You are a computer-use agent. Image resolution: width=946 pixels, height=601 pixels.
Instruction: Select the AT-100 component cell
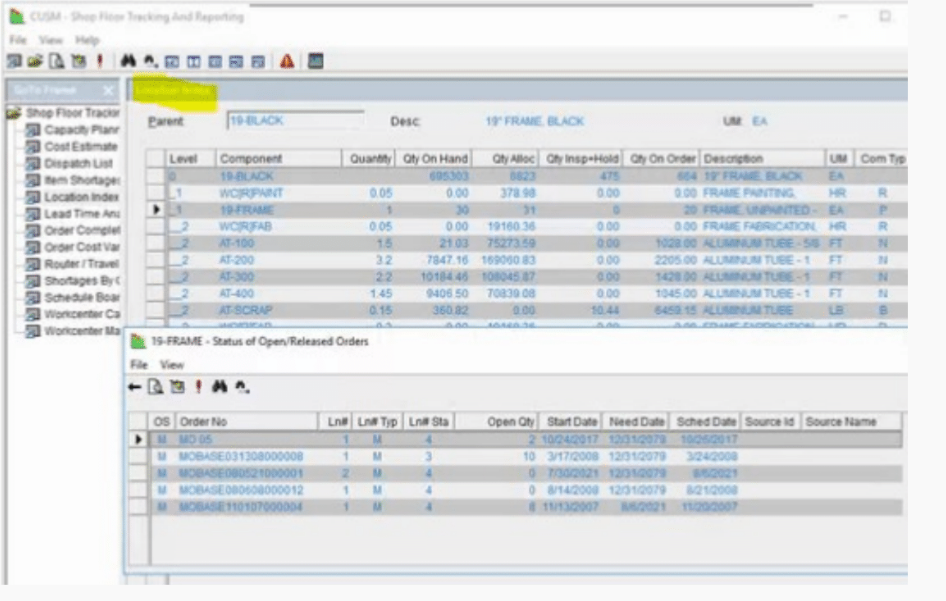(x=278, y=243)
